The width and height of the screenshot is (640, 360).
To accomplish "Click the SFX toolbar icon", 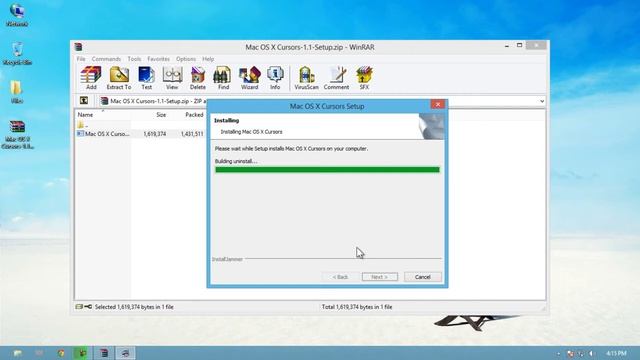I will [364, 78].
